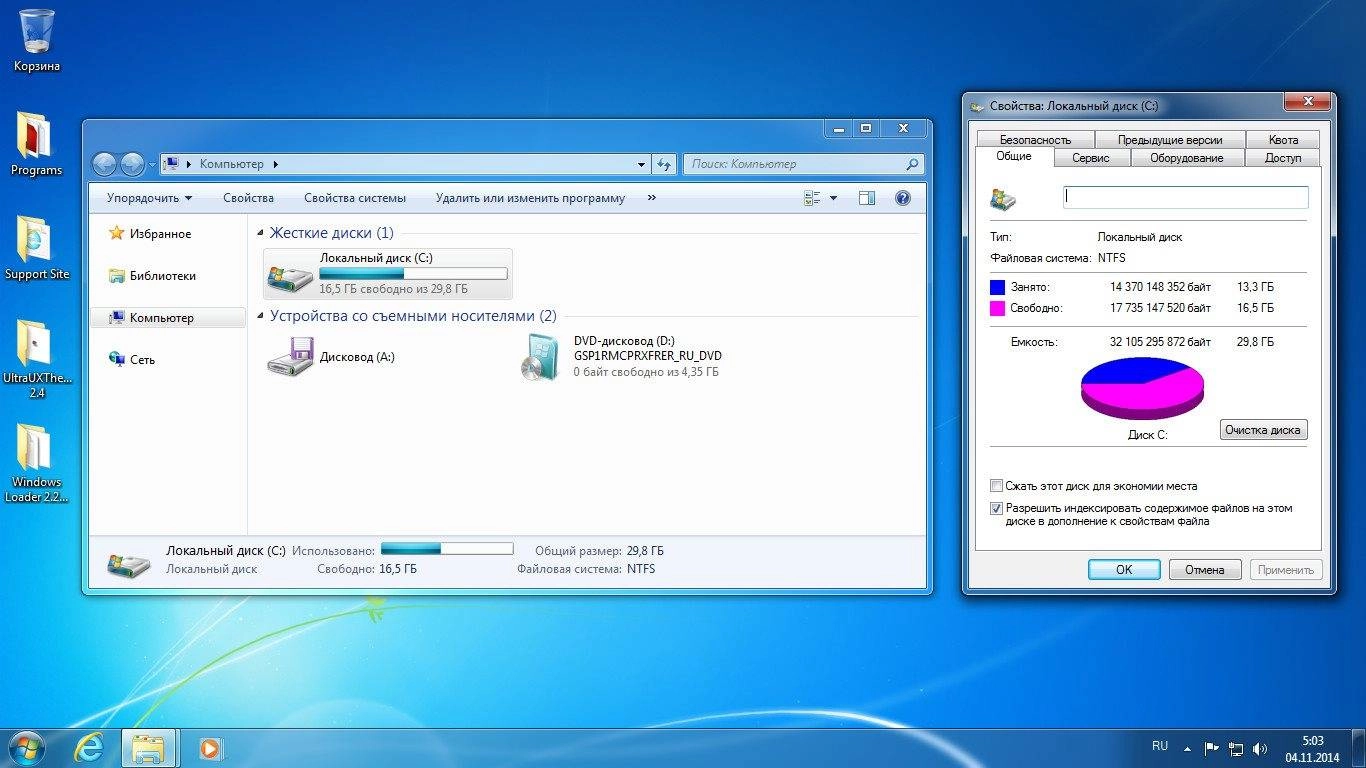Viewport: 1366px width, 768px height.
Task: Open the Квота tab in properties
Action: click(x=1283, y=139)
